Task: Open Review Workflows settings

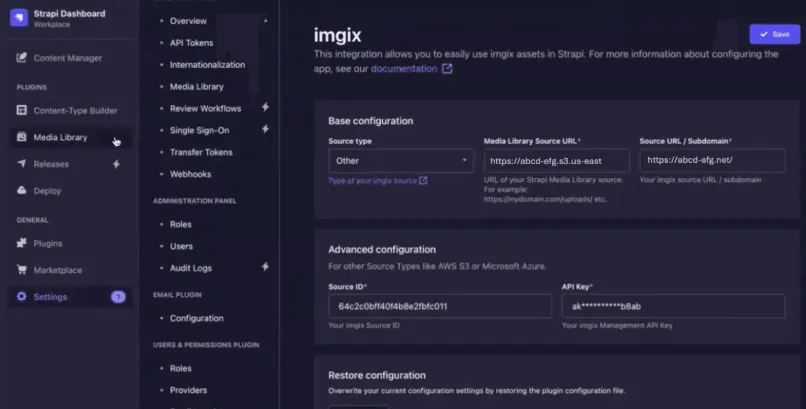Action: click(205, 108)
